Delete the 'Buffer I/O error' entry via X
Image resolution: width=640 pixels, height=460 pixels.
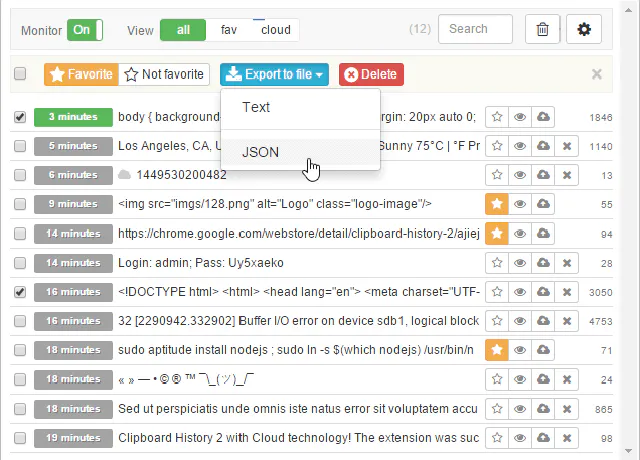567,321
